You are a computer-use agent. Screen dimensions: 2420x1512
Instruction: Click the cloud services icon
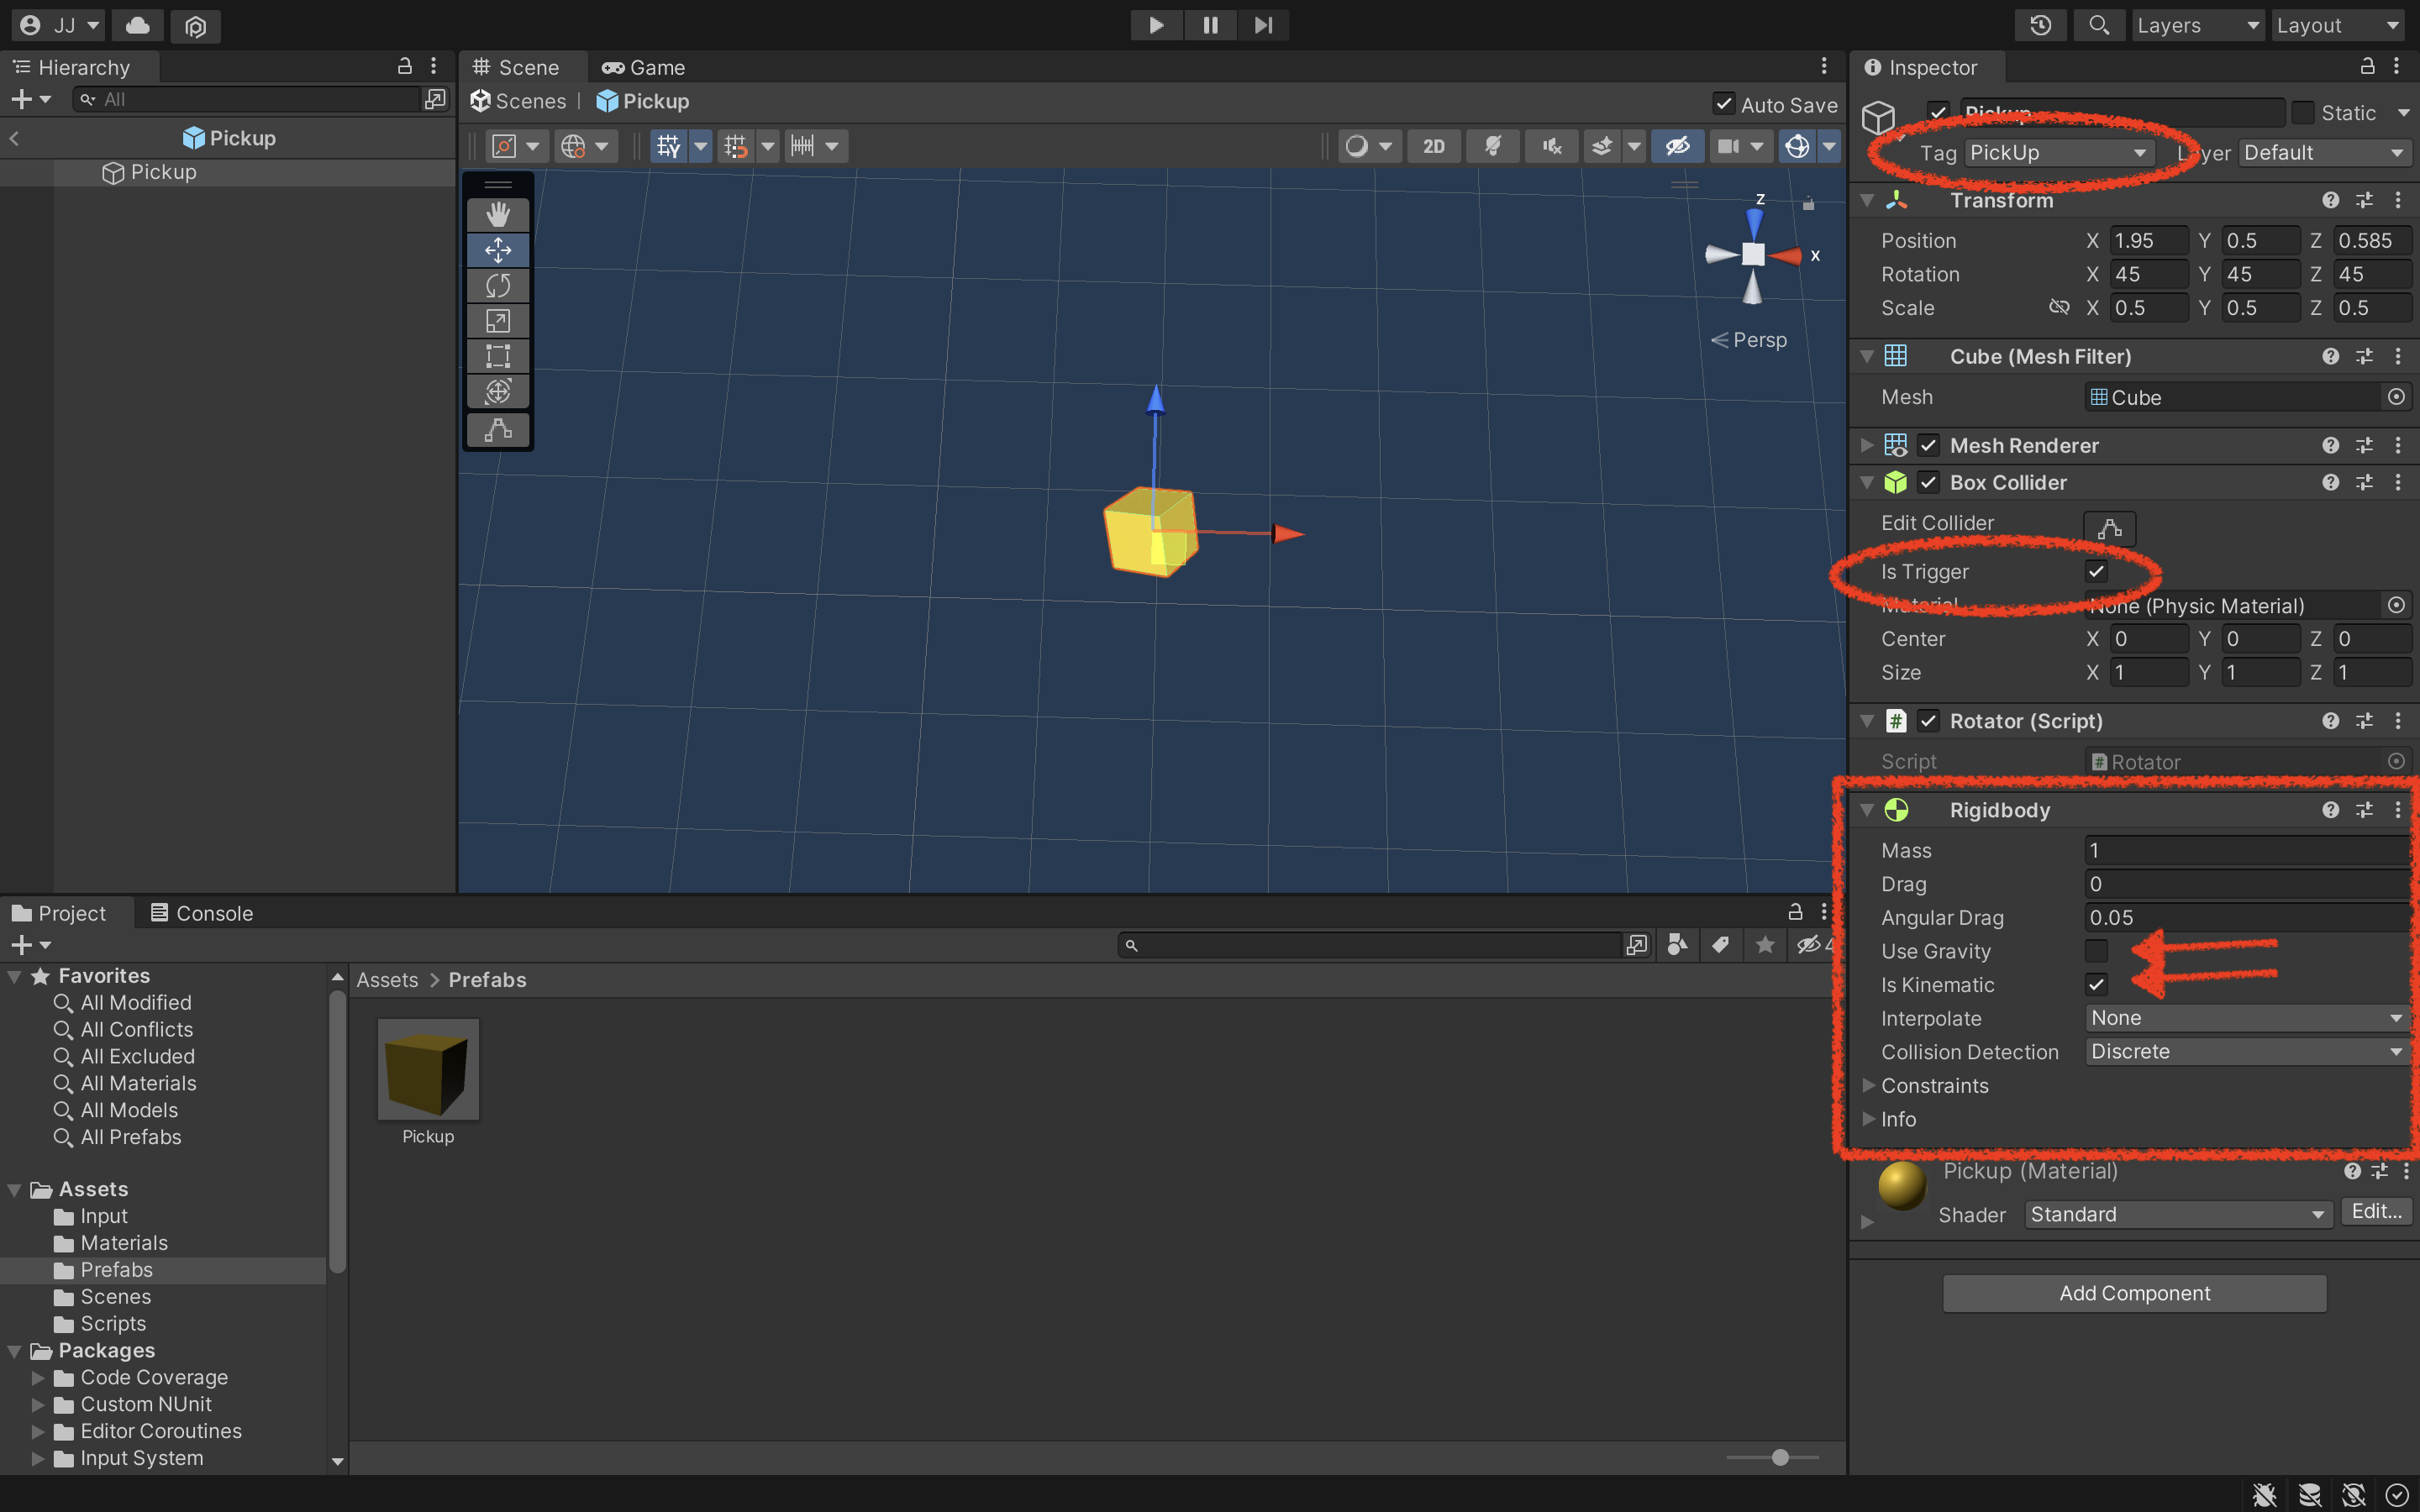click(x=138, y=25)
